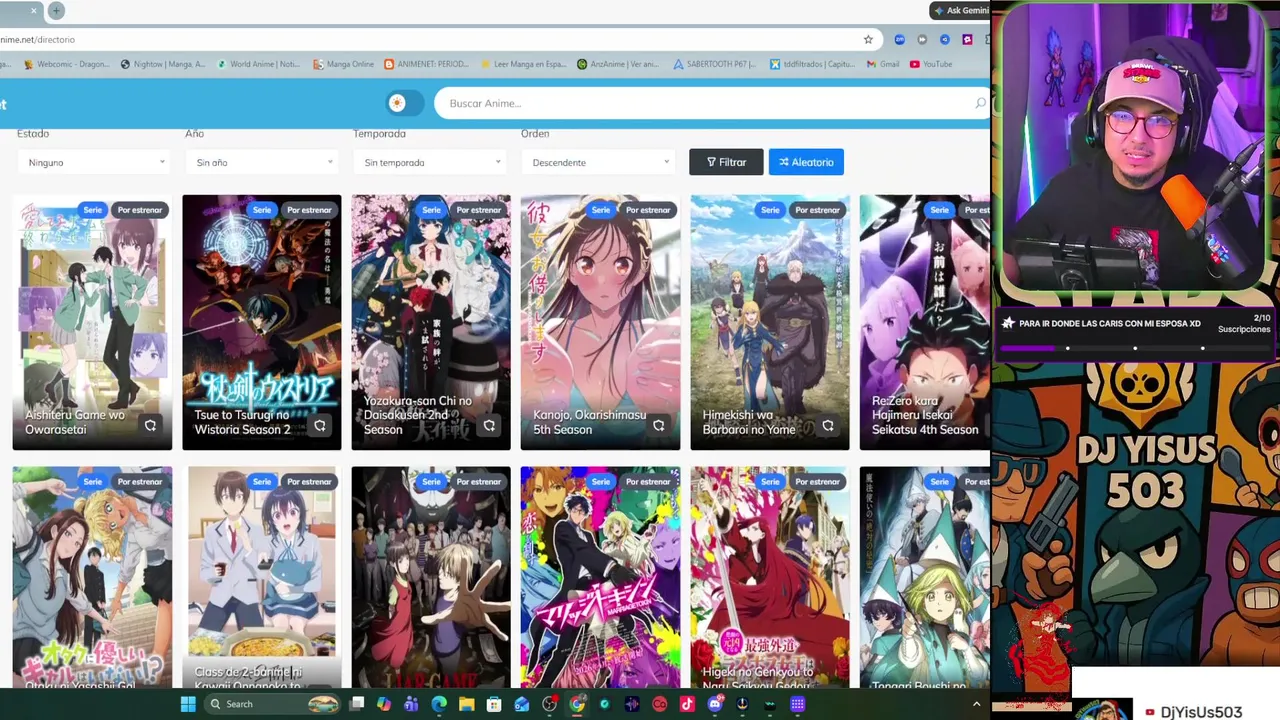
Task: Click preview icon on Himekishi wa Barbaroi card
Action: click(x=828, y=426)
